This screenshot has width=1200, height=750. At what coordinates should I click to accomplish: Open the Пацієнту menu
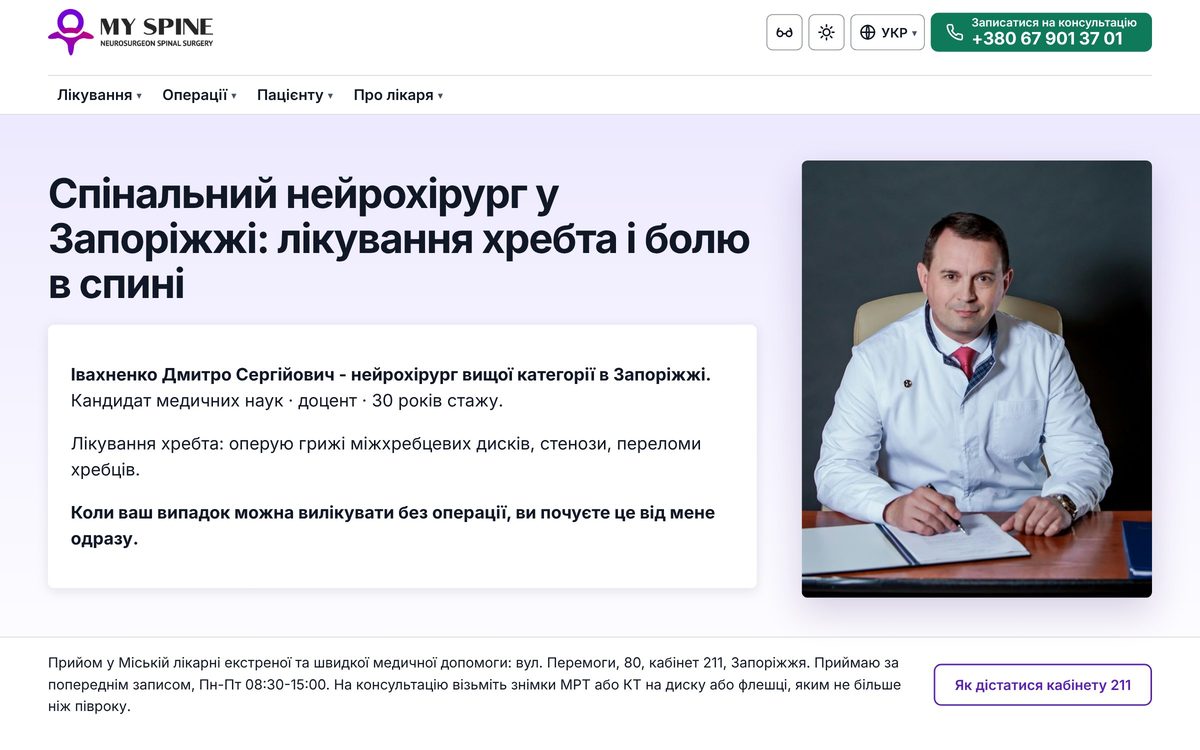point(295,95)
